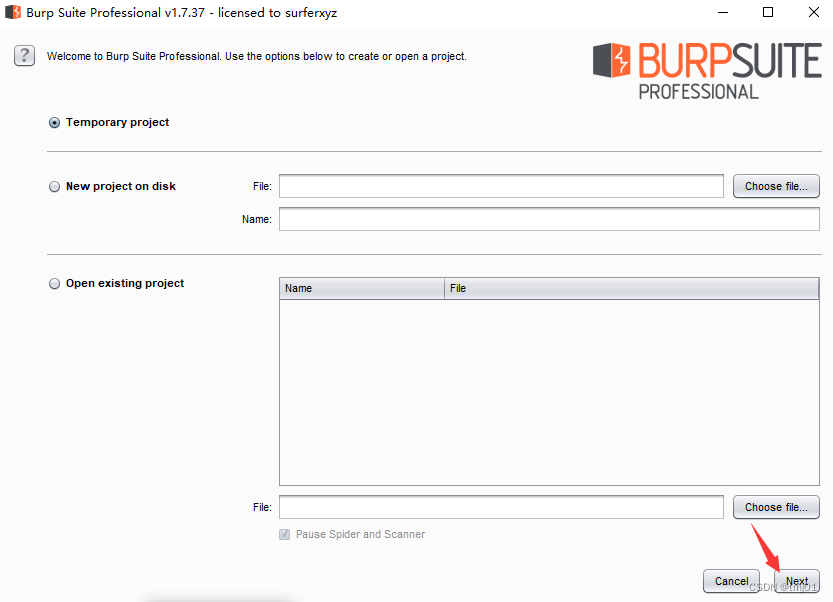Click the welcome message text
The width and height of the screenshot is (833, 602).
coord(257,56)
